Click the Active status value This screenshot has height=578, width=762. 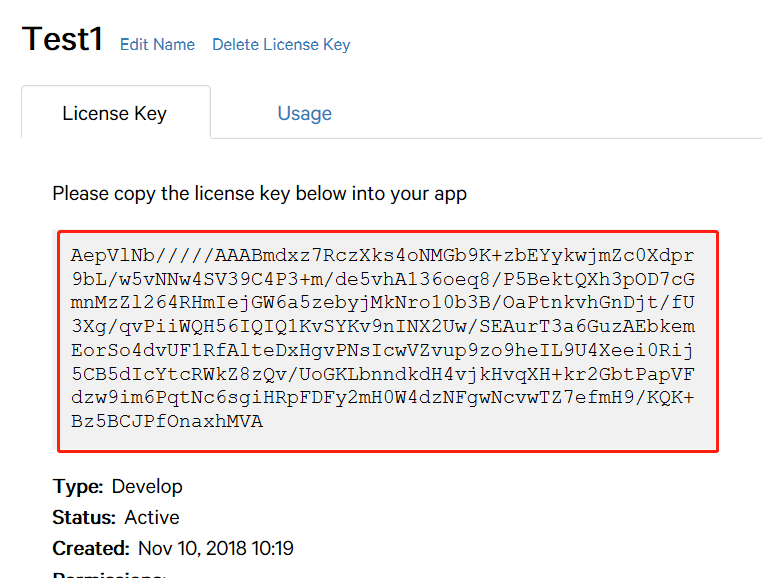point(152,518)
